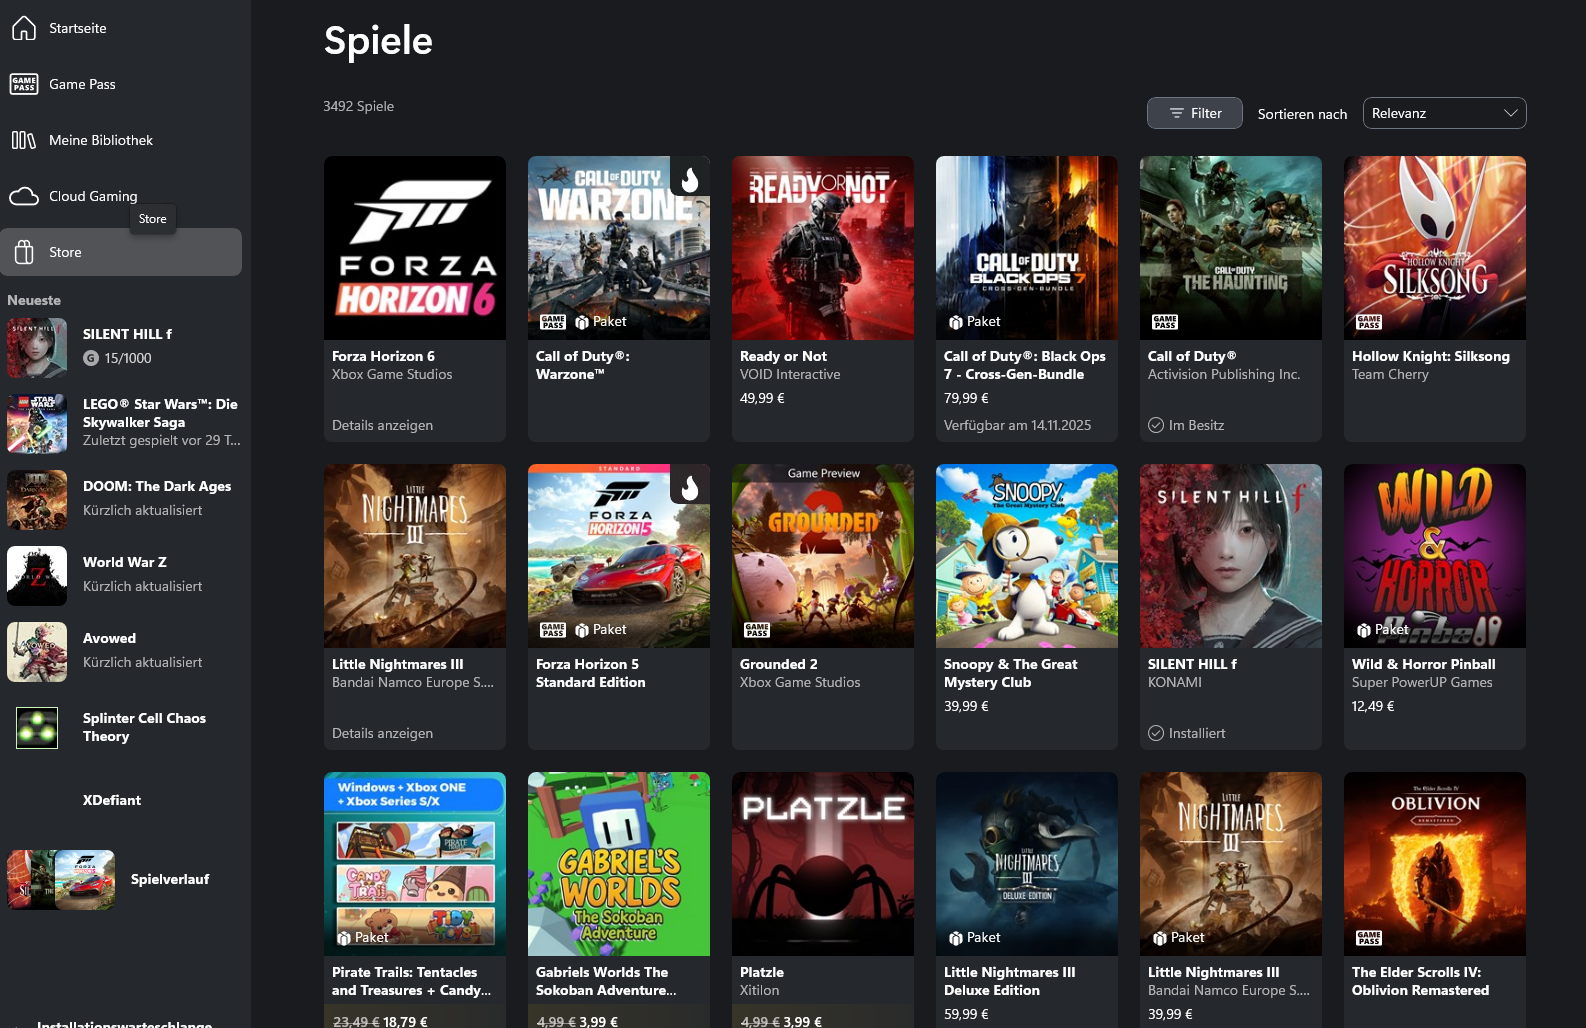Open Meine Bibliothek library icon

click(x=24, y=140)
